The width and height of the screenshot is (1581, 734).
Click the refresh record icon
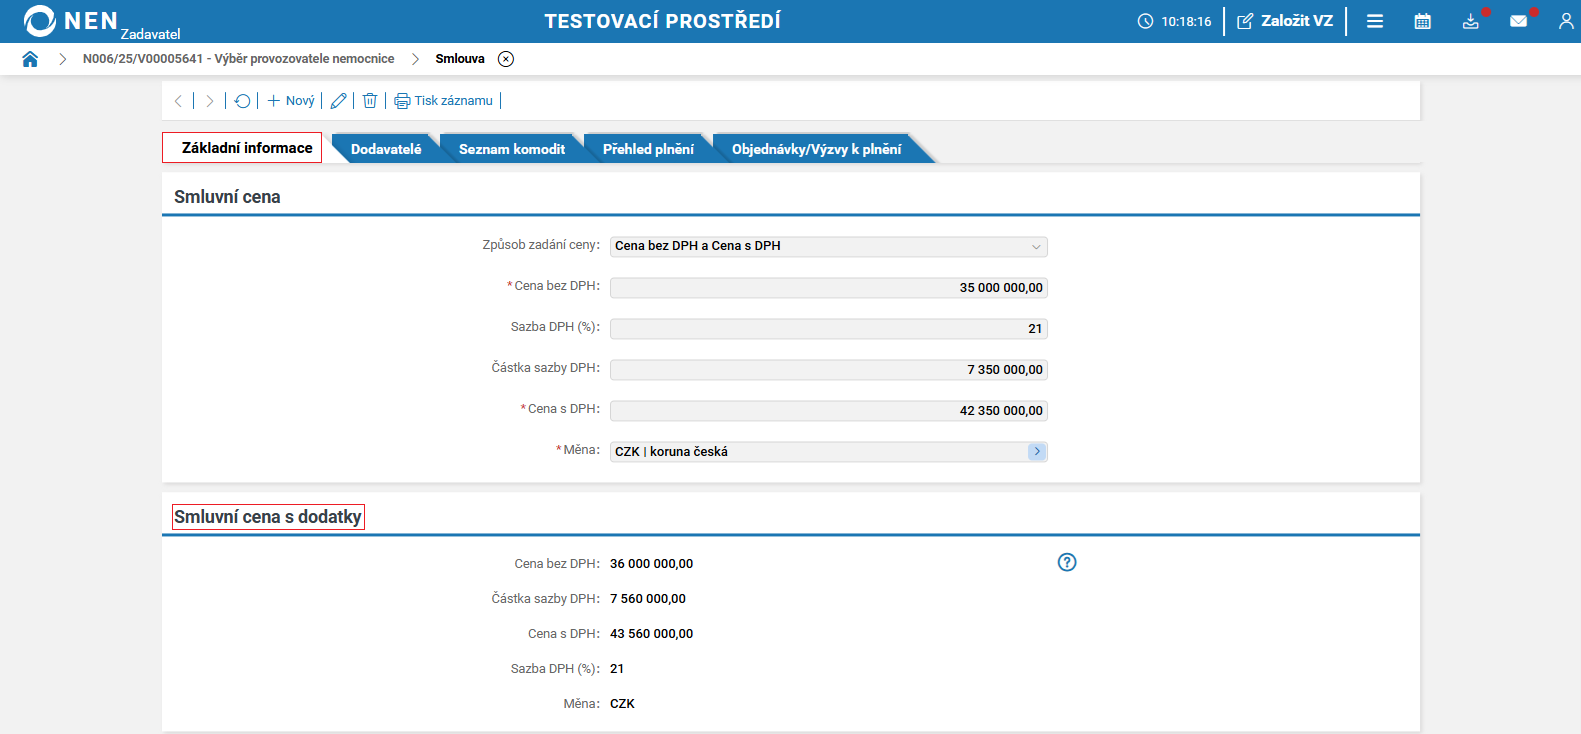242,101
